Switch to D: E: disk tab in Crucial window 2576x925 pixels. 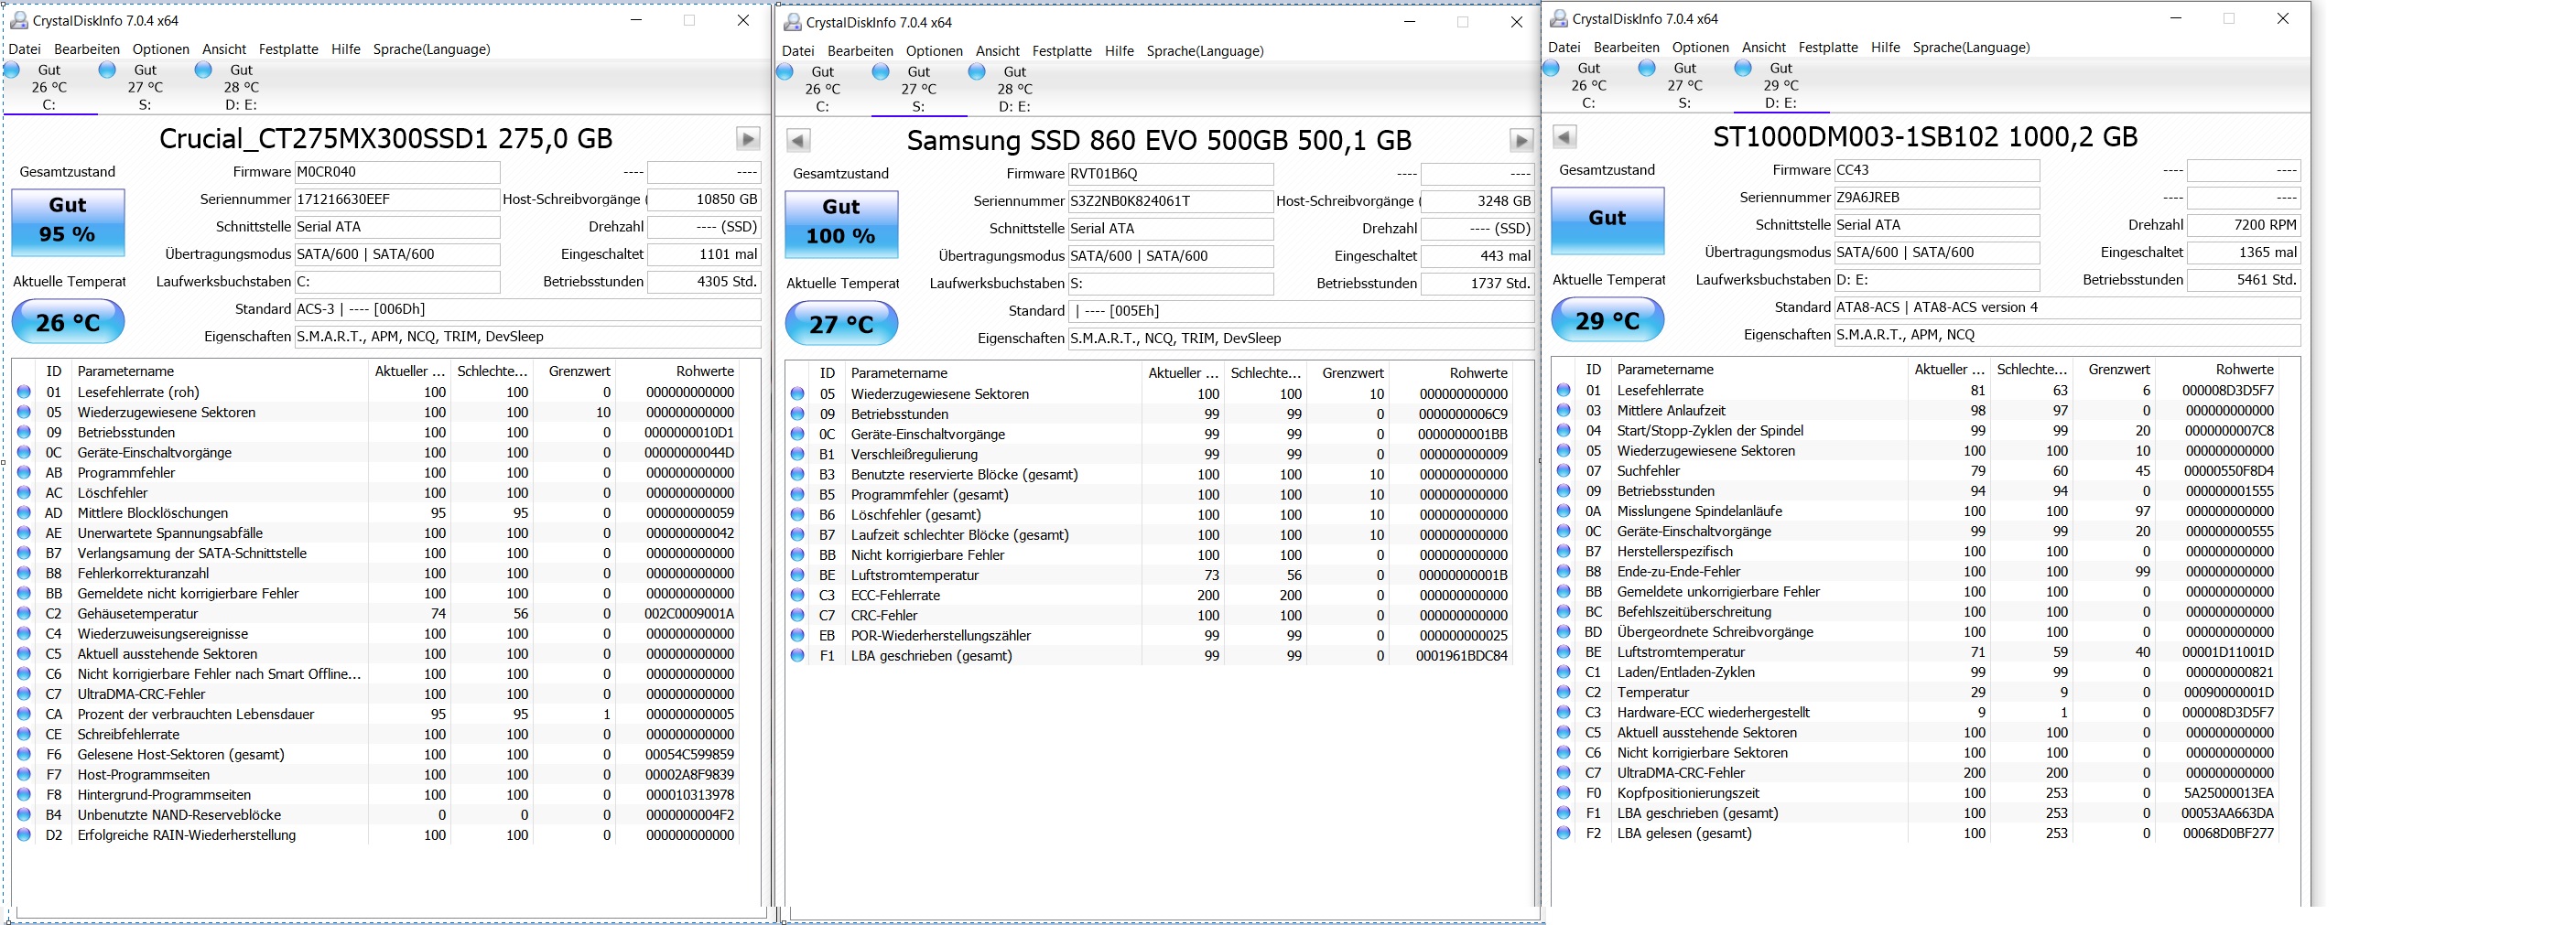click(x=241, y=87)
